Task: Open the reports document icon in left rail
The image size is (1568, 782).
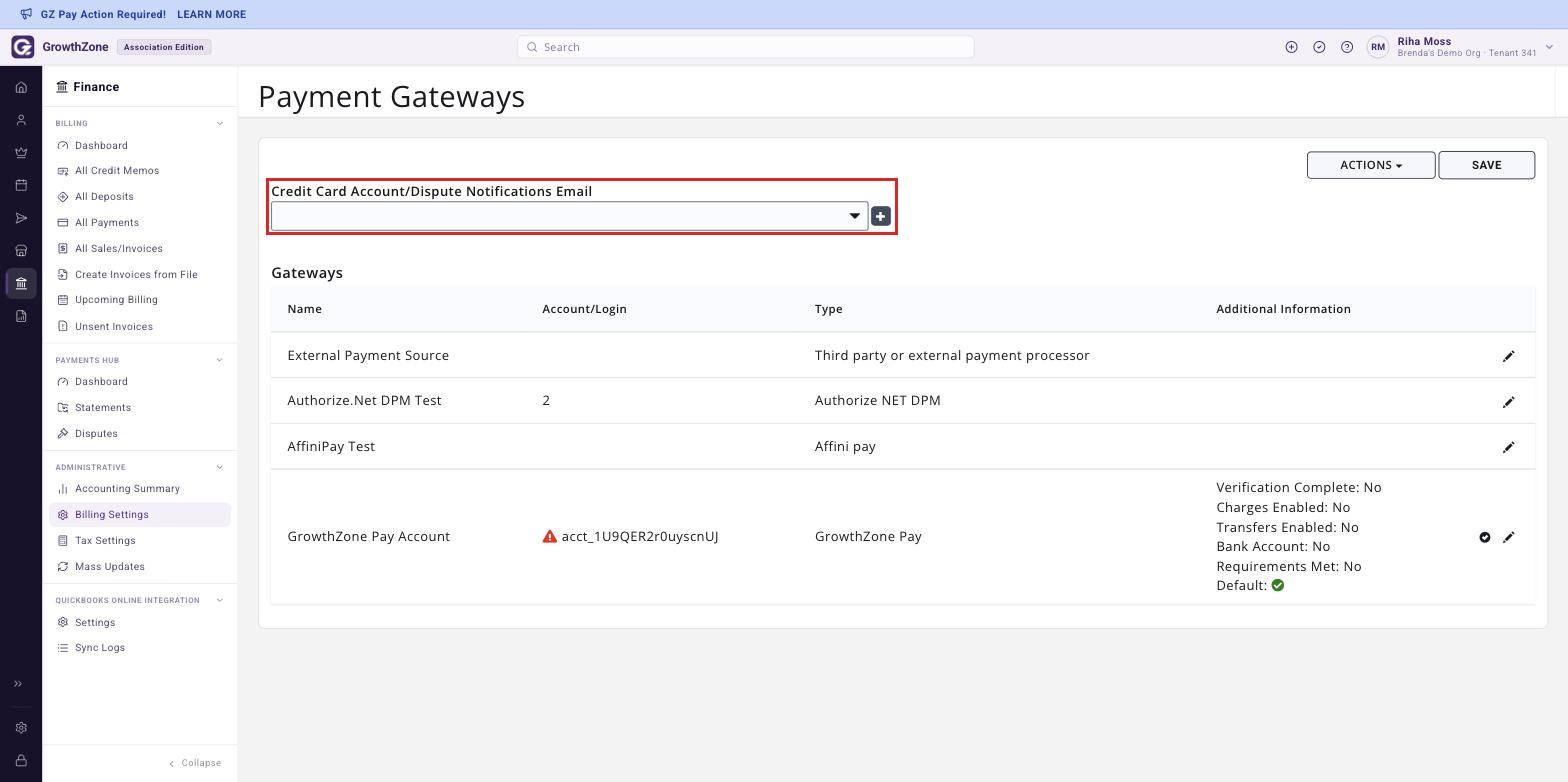Action: pos(21,316)
